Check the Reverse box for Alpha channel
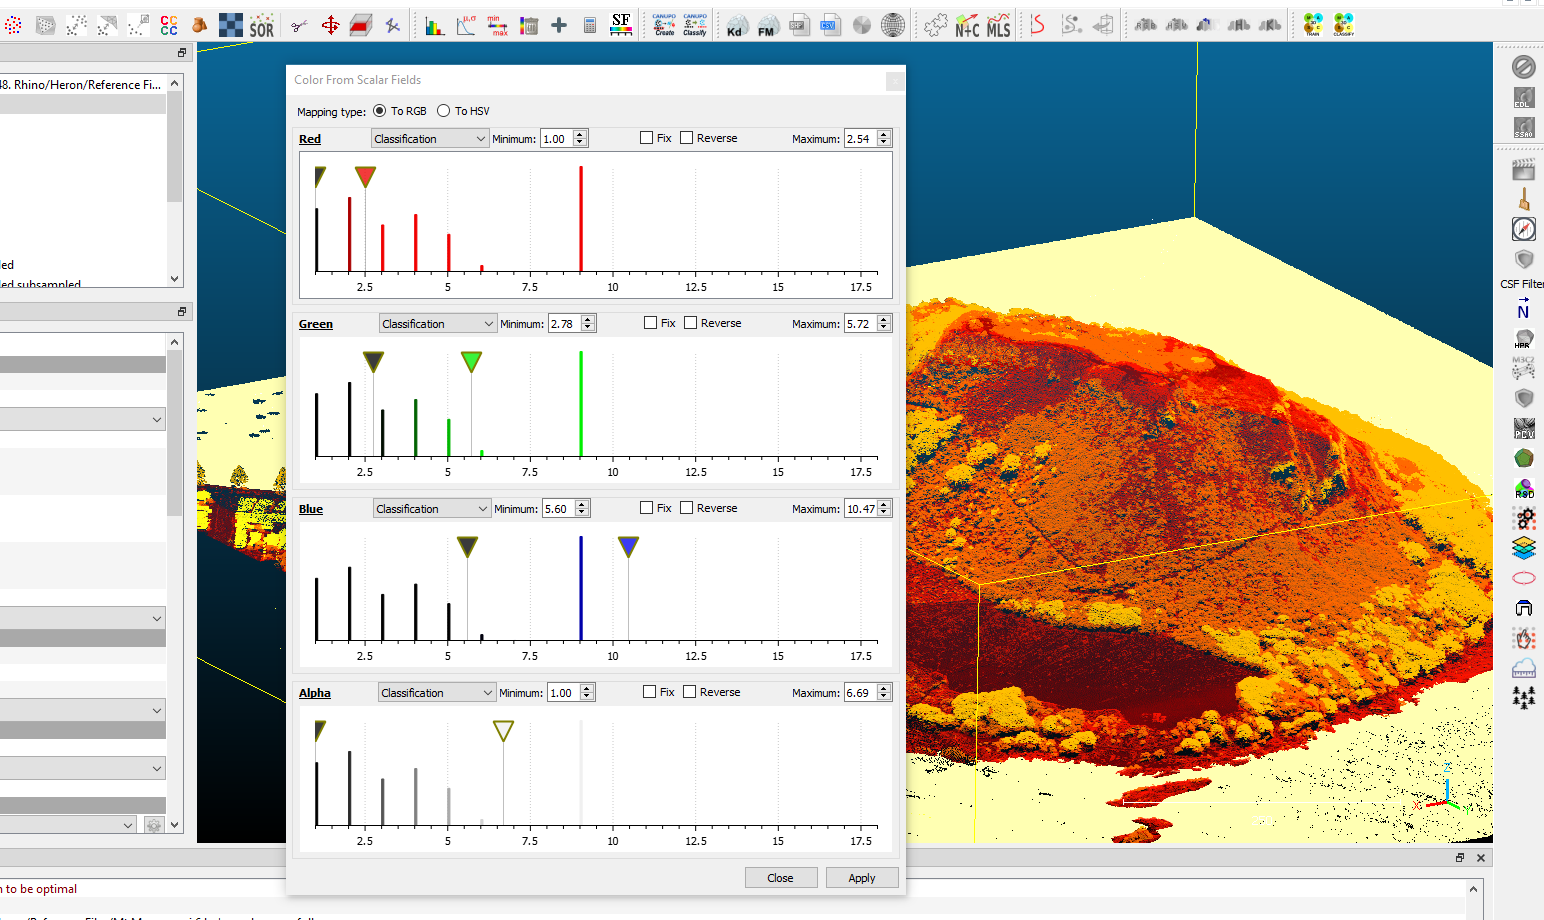The image size is (1544, 920). pyautogui.click(x=690, y=692)
